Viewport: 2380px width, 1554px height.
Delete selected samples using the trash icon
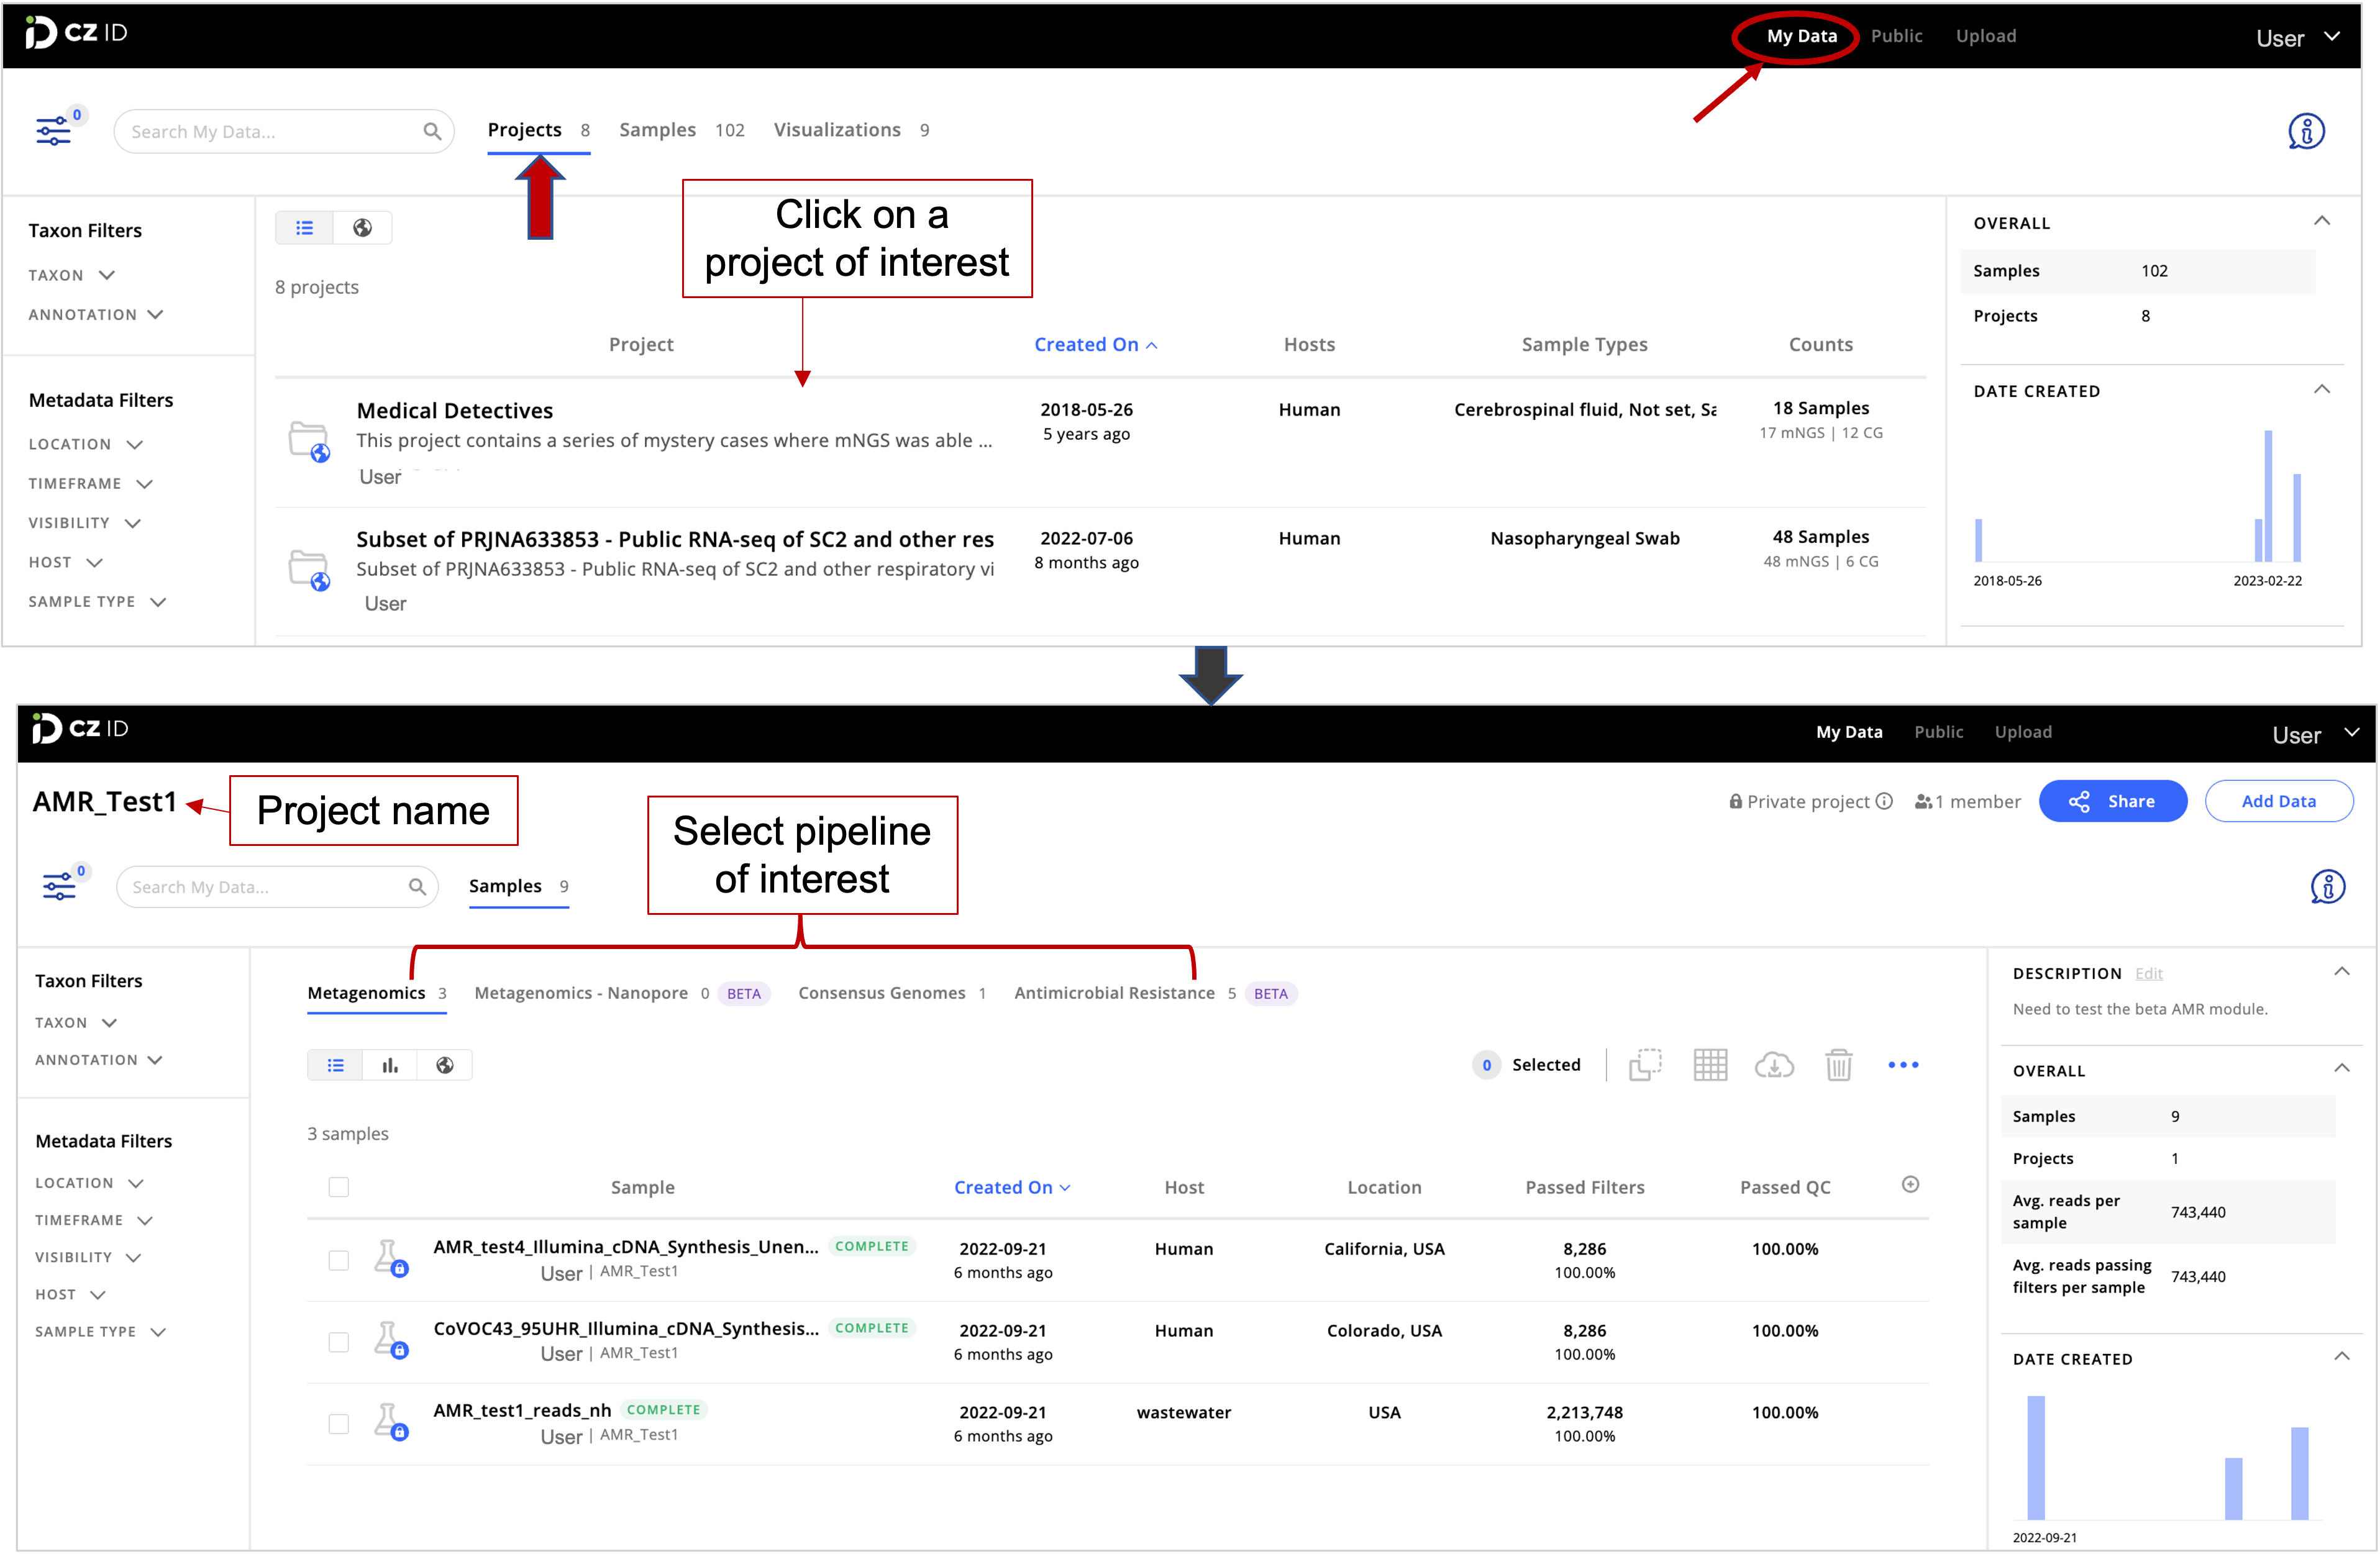(x=1840, y=1064)
